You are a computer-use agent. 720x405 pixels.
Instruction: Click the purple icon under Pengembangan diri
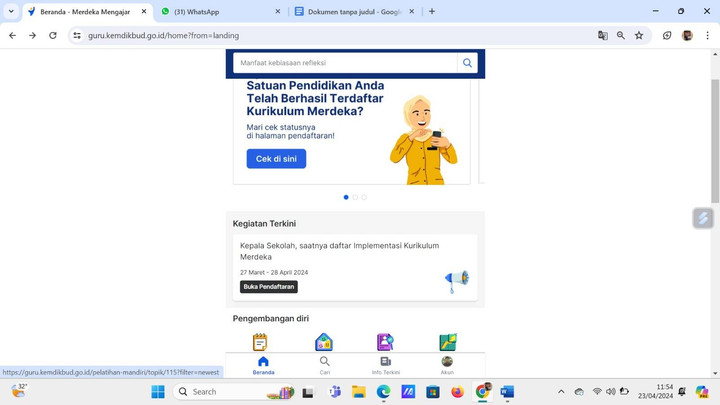pyautogui.click(x=385, y=343)
